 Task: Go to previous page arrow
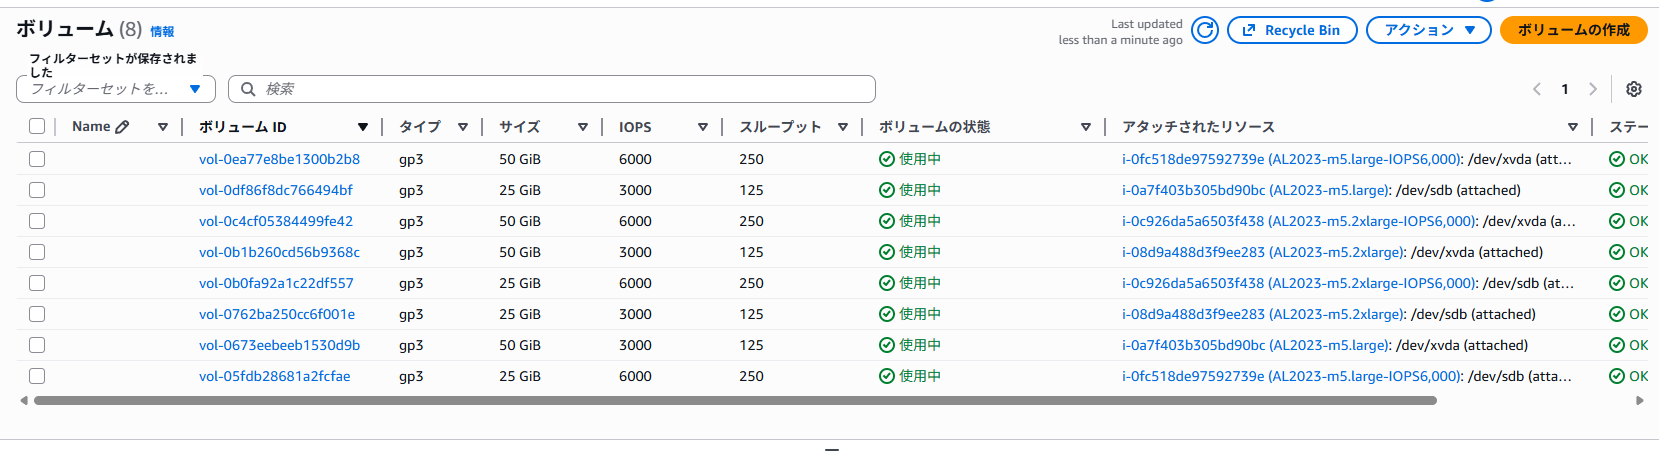point(1537,89)
